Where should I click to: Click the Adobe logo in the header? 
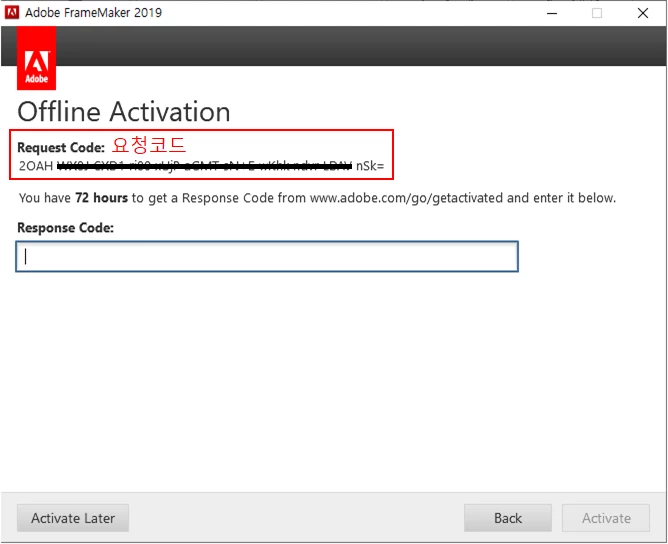[36, 58]
